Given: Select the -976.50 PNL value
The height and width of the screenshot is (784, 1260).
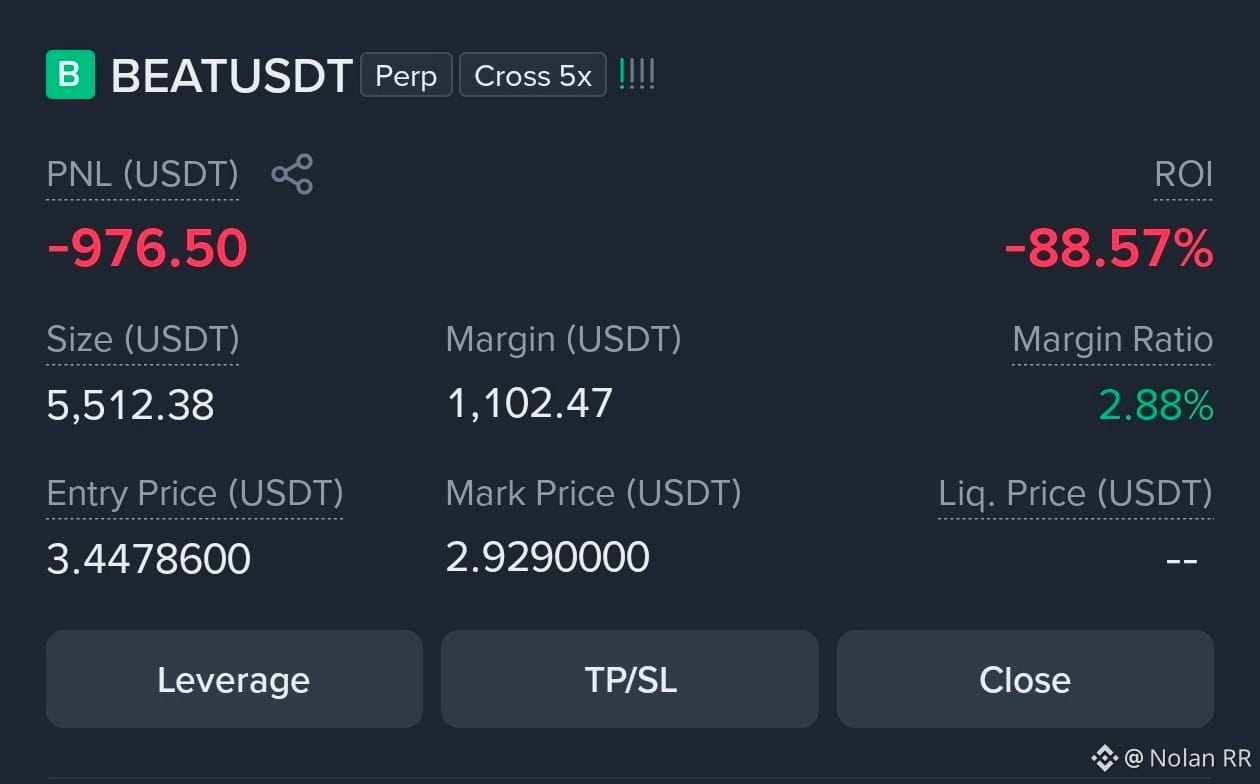Looking at the screenshot, I should coord(147,248).
